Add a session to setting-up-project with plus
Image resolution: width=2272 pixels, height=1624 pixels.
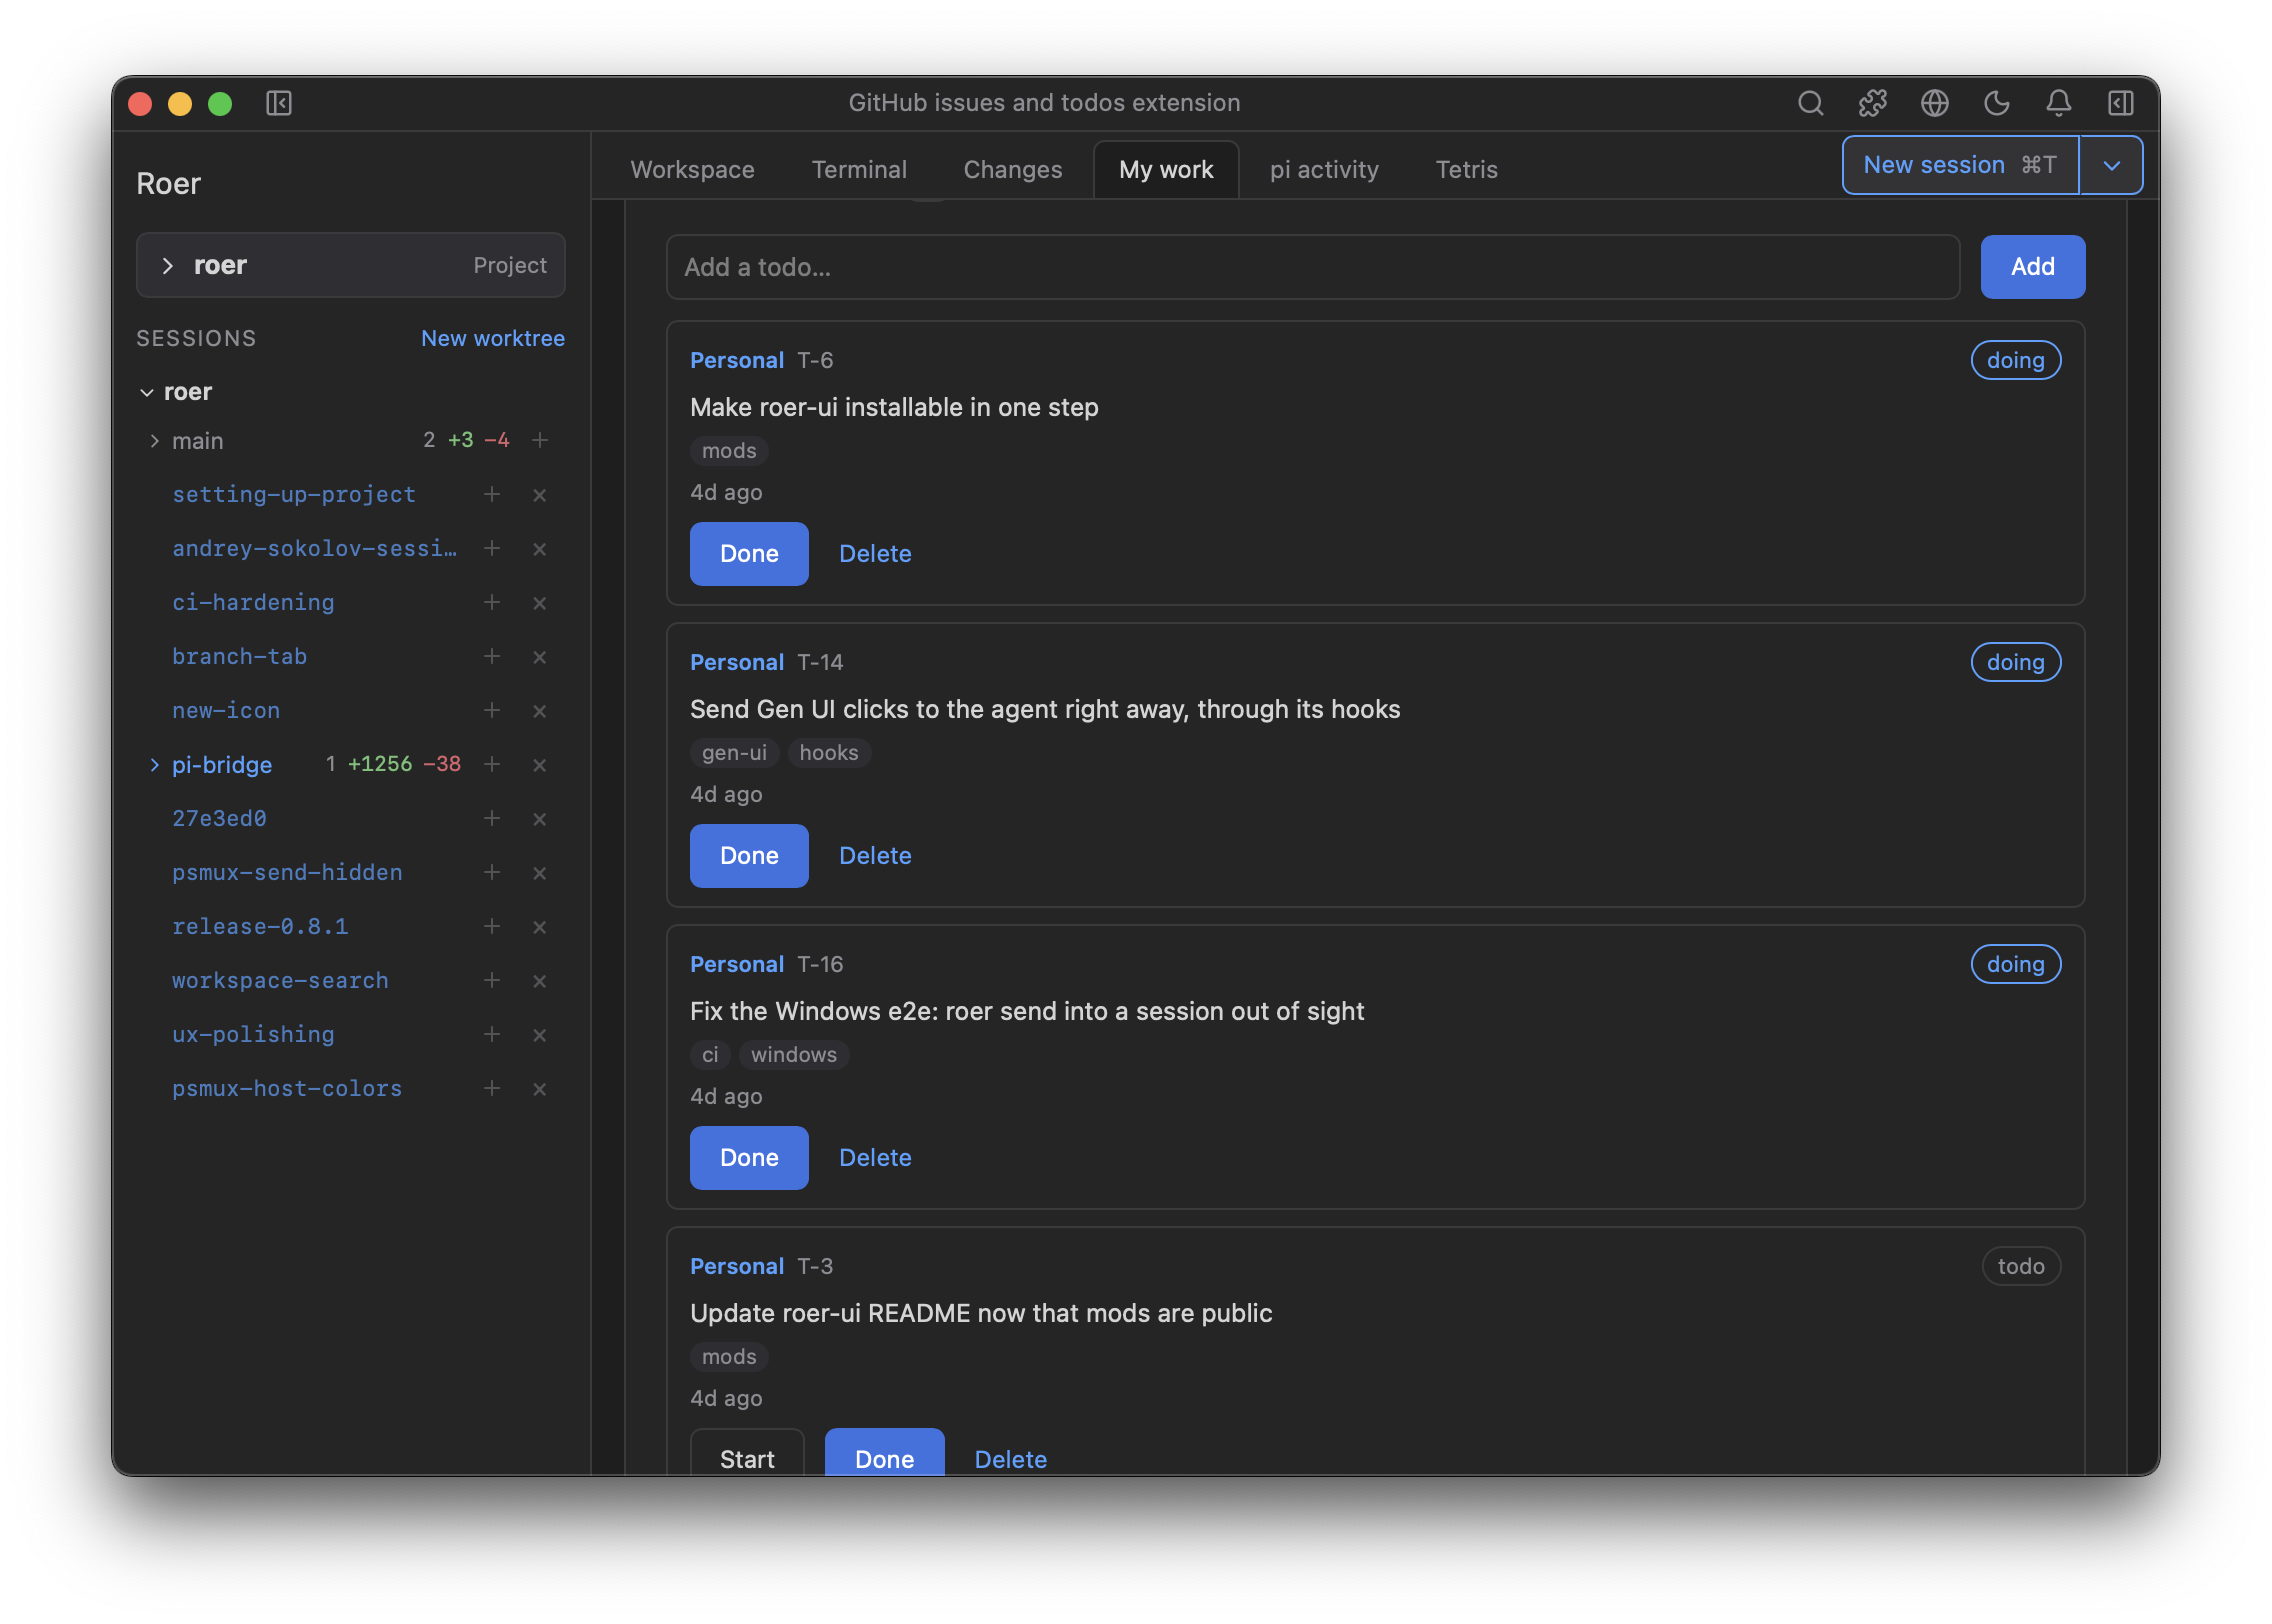[492, 494]
